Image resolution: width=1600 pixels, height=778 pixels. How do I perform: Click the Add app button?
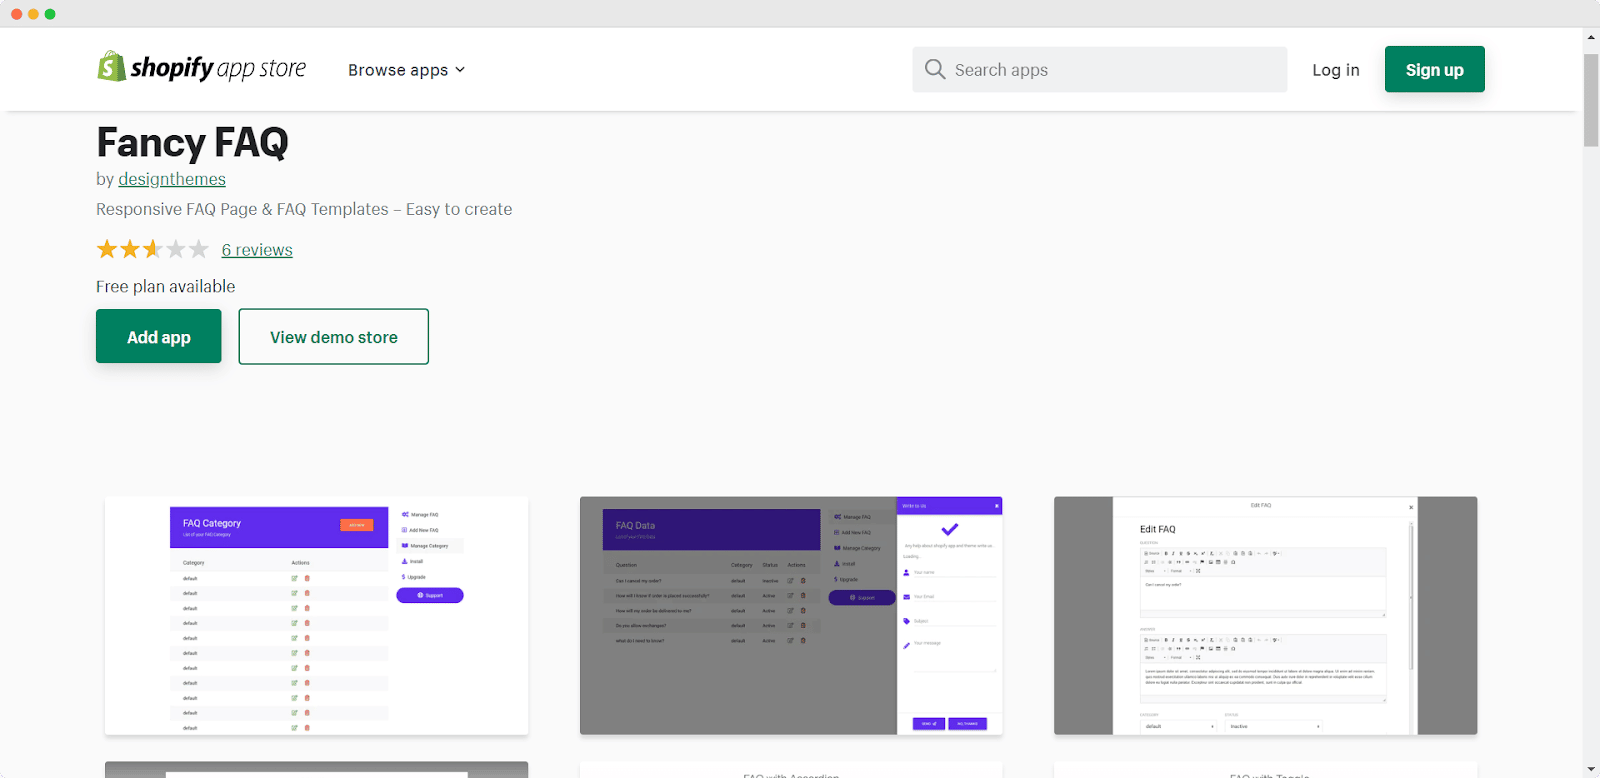pyautogui.click(x=158, y=336)
